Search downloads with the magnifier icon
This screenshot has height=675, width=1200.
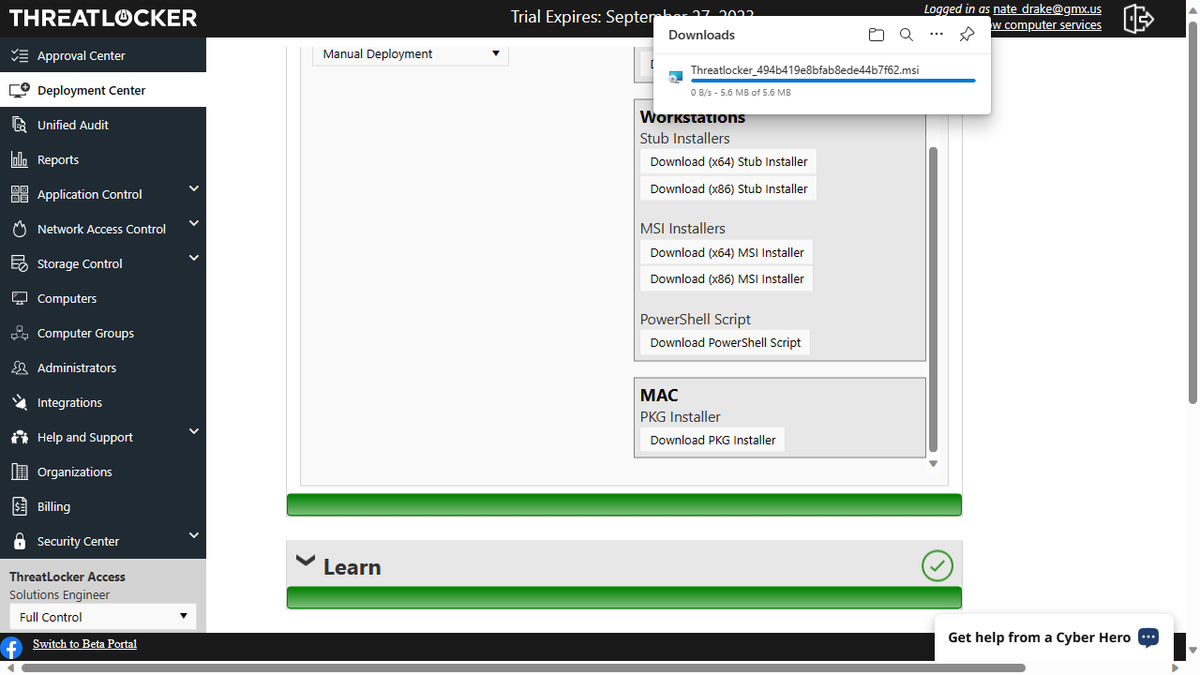pyautogui.click(x=906, y=35)
